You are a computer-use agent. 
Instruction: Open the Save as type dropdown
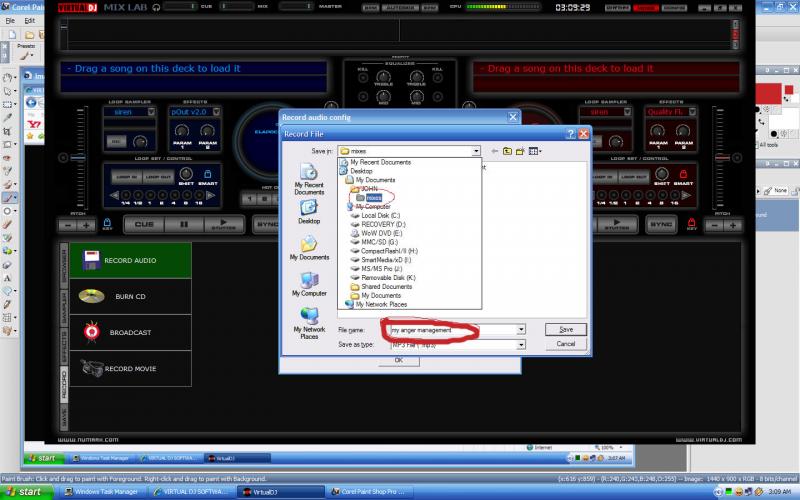(x=520, y=345)
